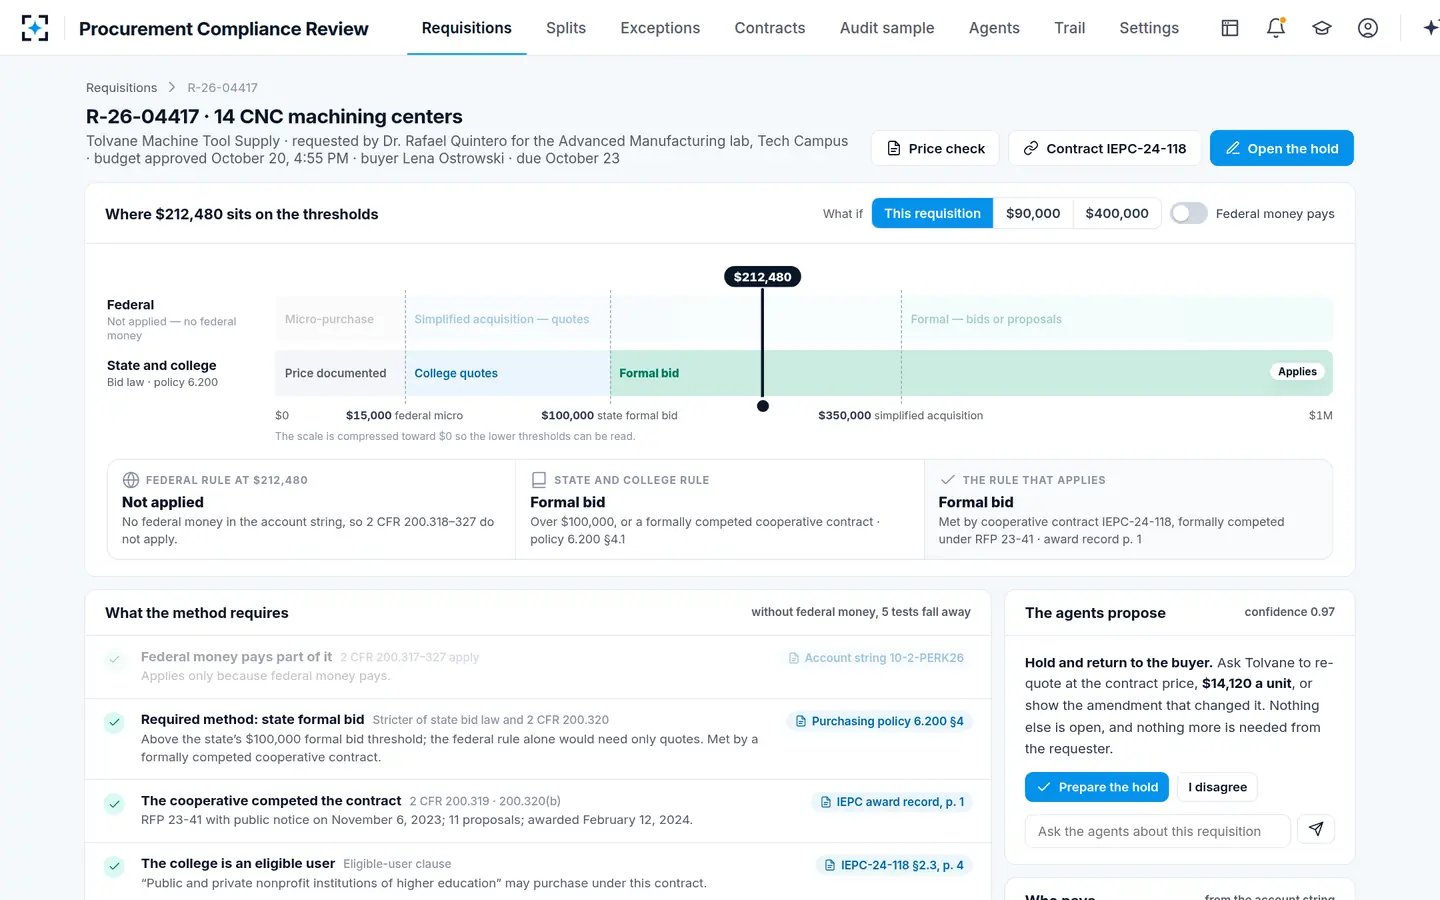Focus the Ask the agents input field

[1158, 831]
